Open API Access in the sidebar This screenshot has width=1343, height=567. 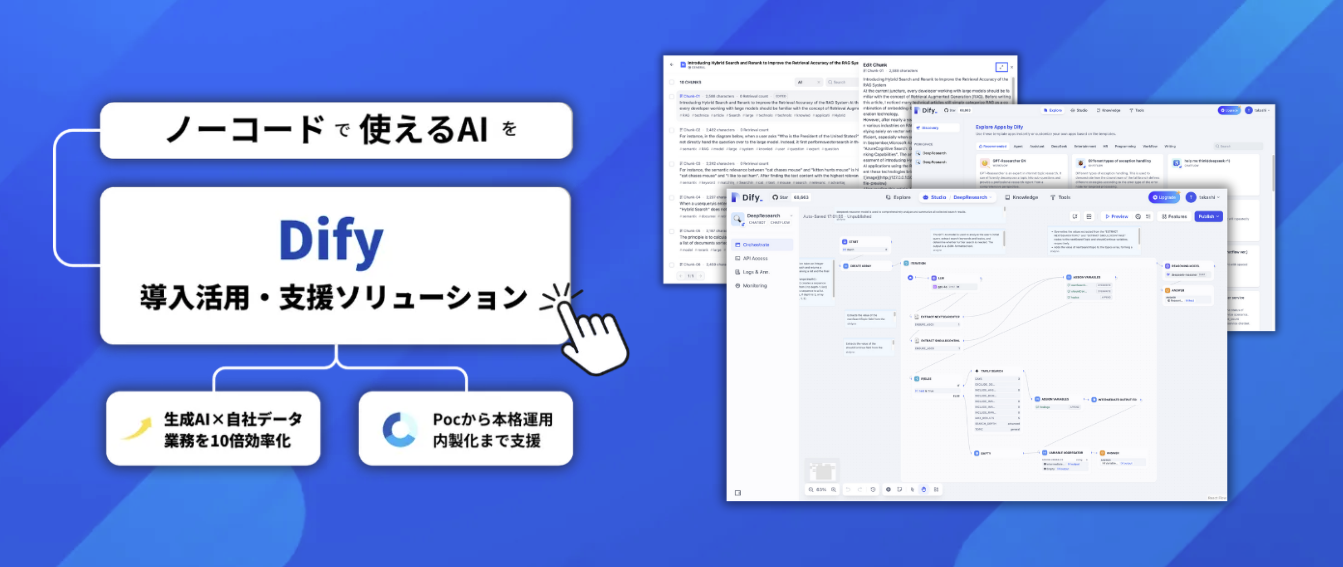point(754,258)
